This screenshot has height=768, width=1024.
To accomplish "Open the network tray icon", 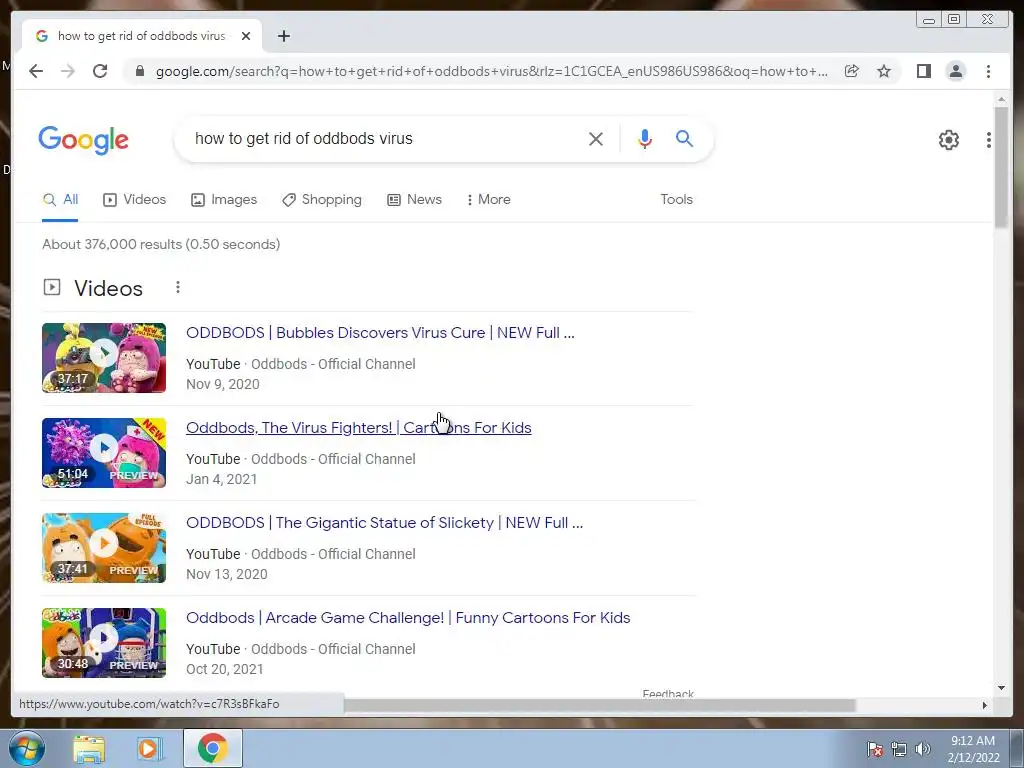I will coord(899,749).
